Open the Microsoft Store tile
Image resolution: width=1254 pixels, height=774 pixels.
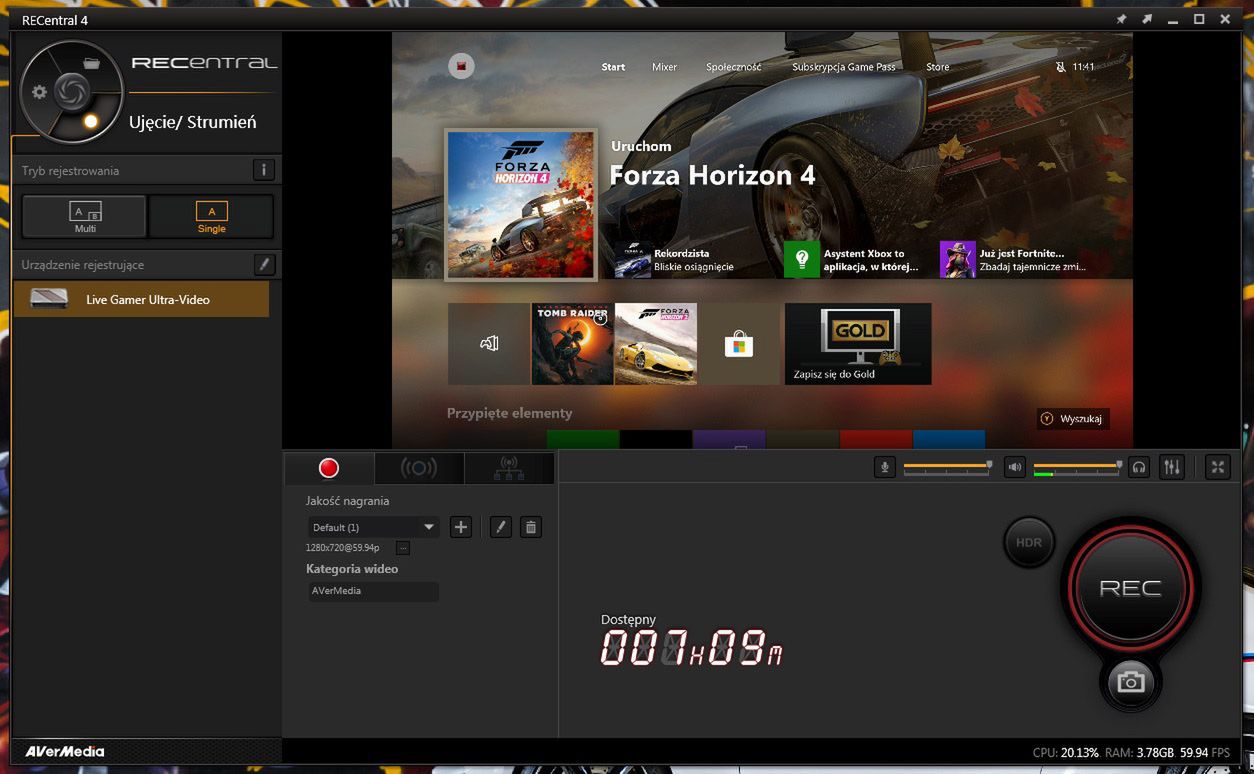739,344
